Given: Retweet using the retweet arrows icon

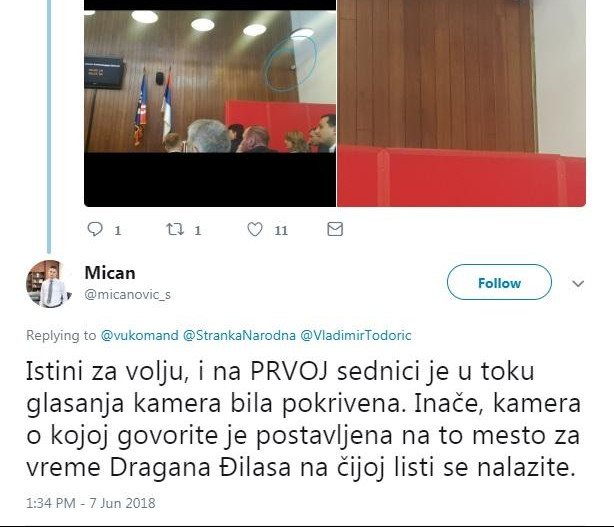Looking at the screenshot, I should 175,229.
